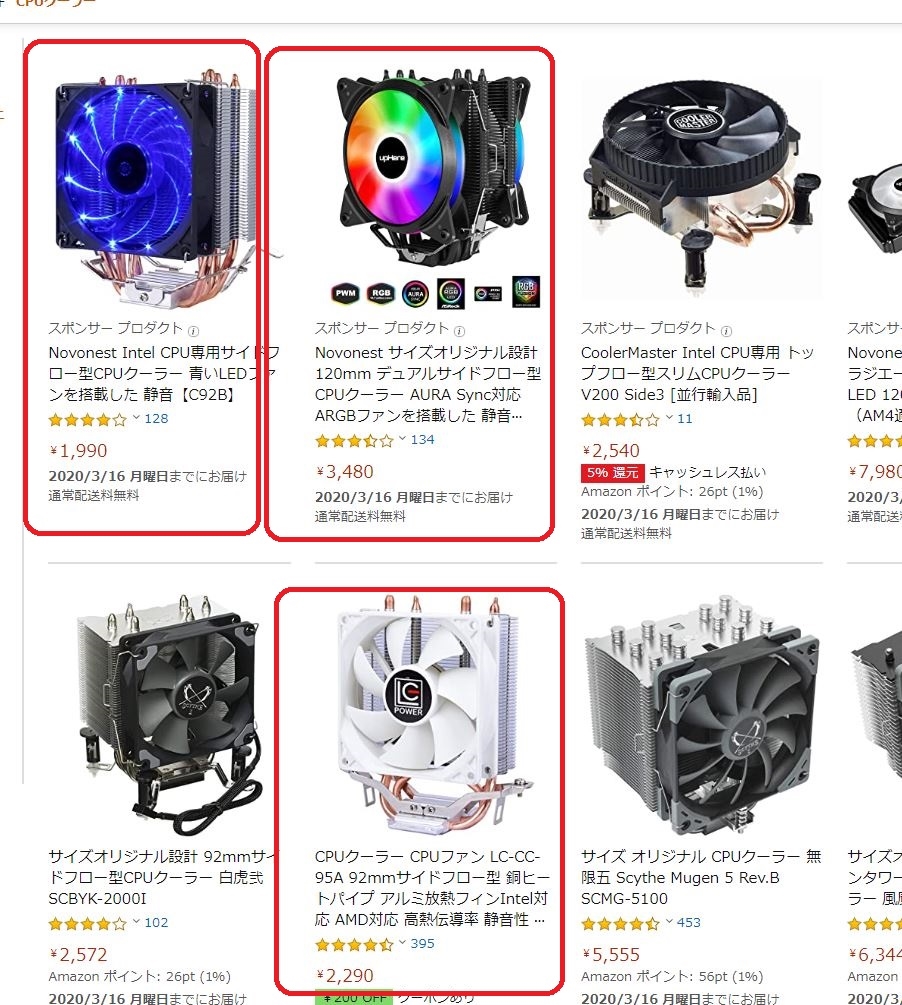Click Scythe Mugen 5 star rating

tap(620, 924)
